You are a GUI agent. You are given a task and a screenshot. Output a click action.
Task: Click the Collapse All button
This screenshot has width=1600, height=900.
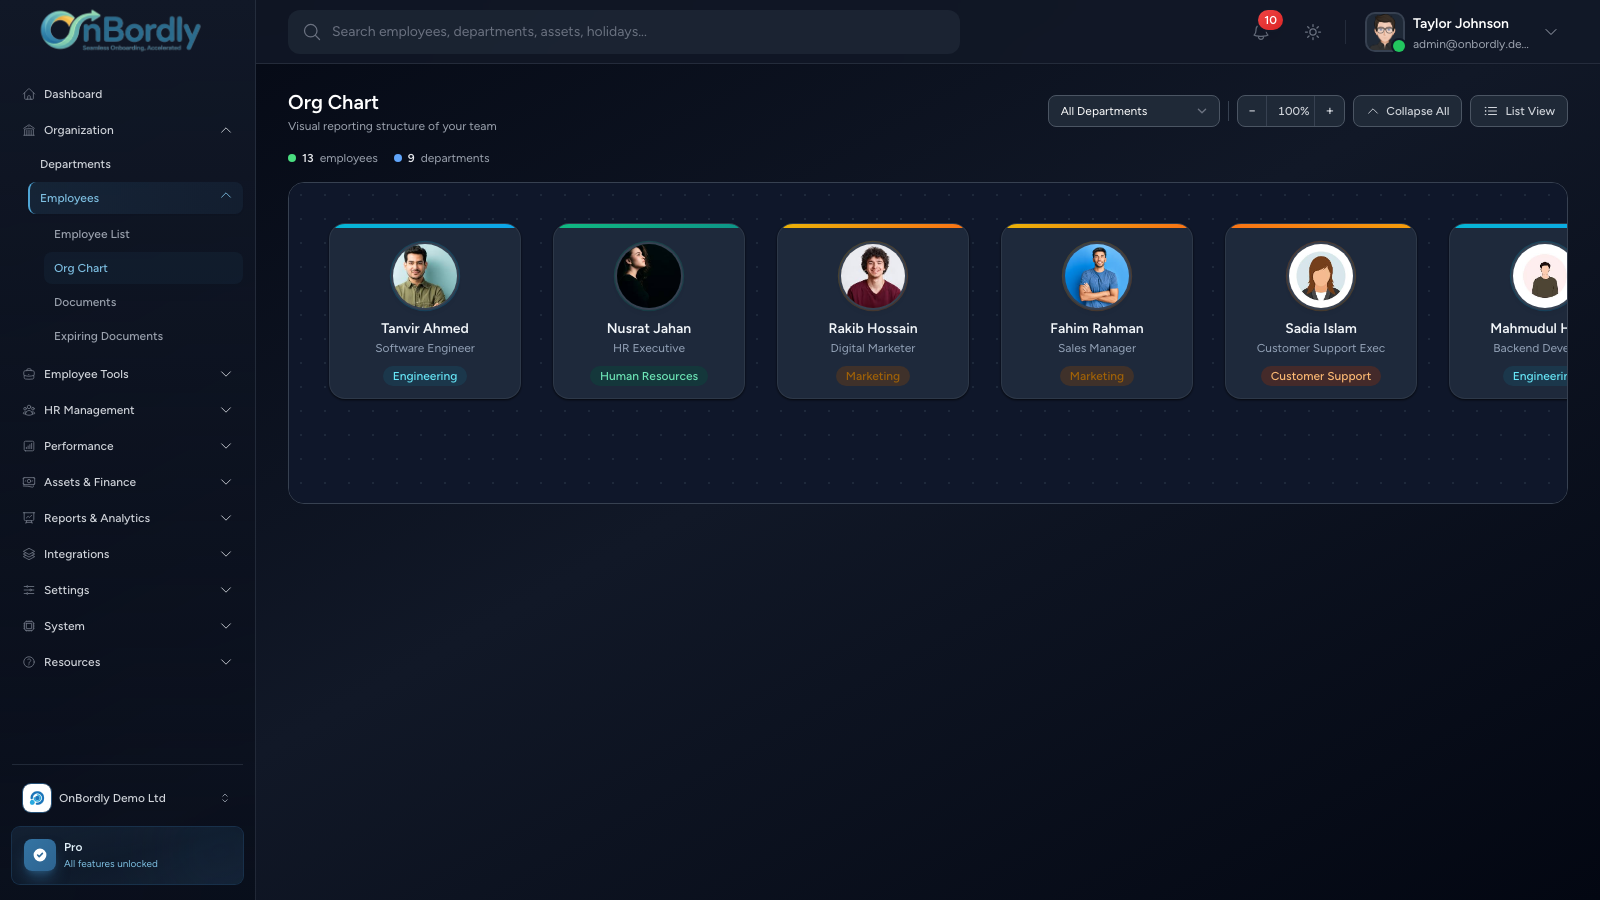[1407, 111]
